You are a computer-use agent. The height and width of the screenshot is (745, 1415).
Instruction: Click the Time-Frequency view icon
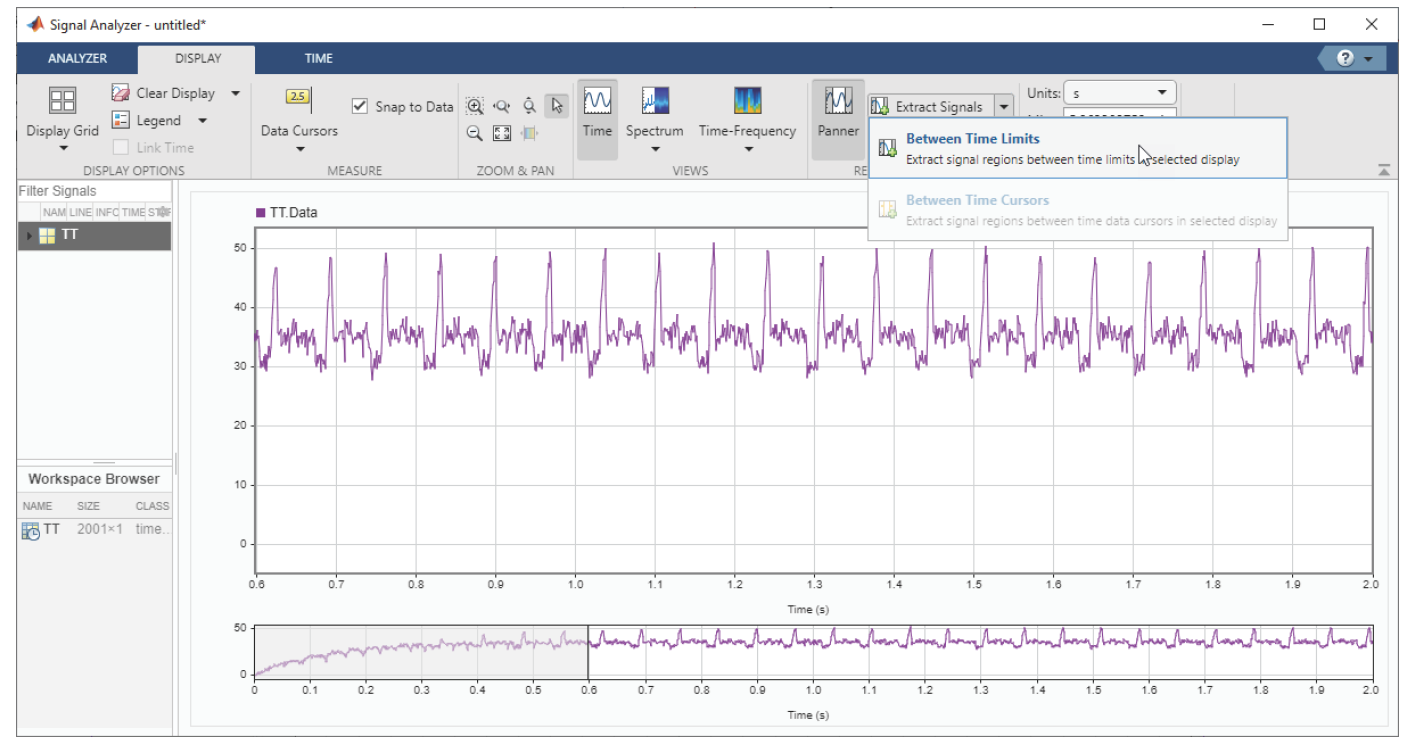point(747,101)
